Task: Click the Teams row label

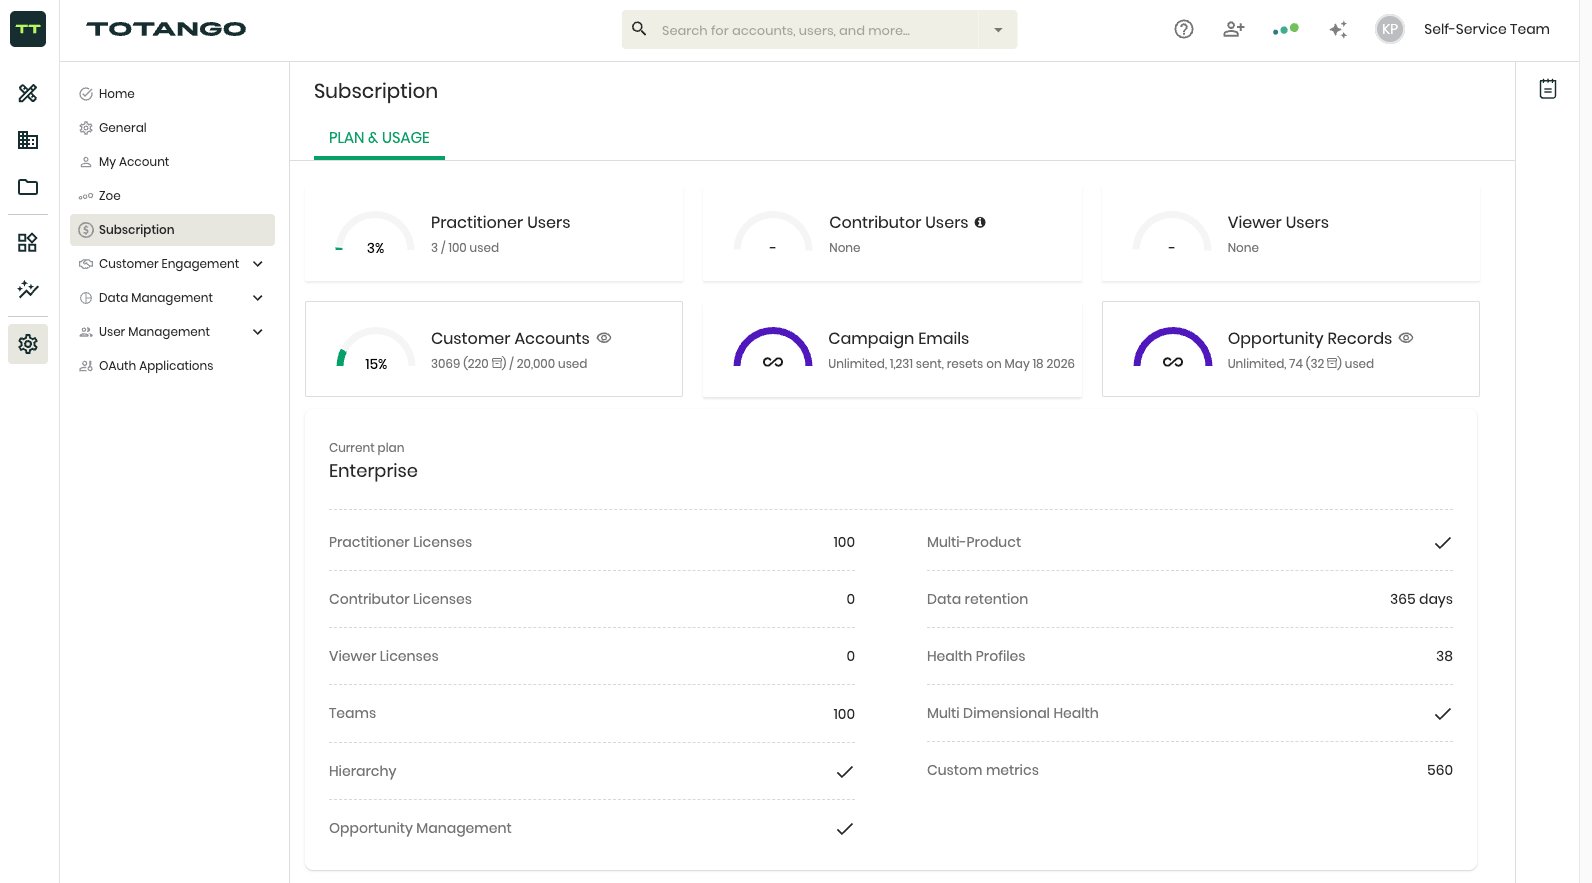Action: (x=352, y=713)
